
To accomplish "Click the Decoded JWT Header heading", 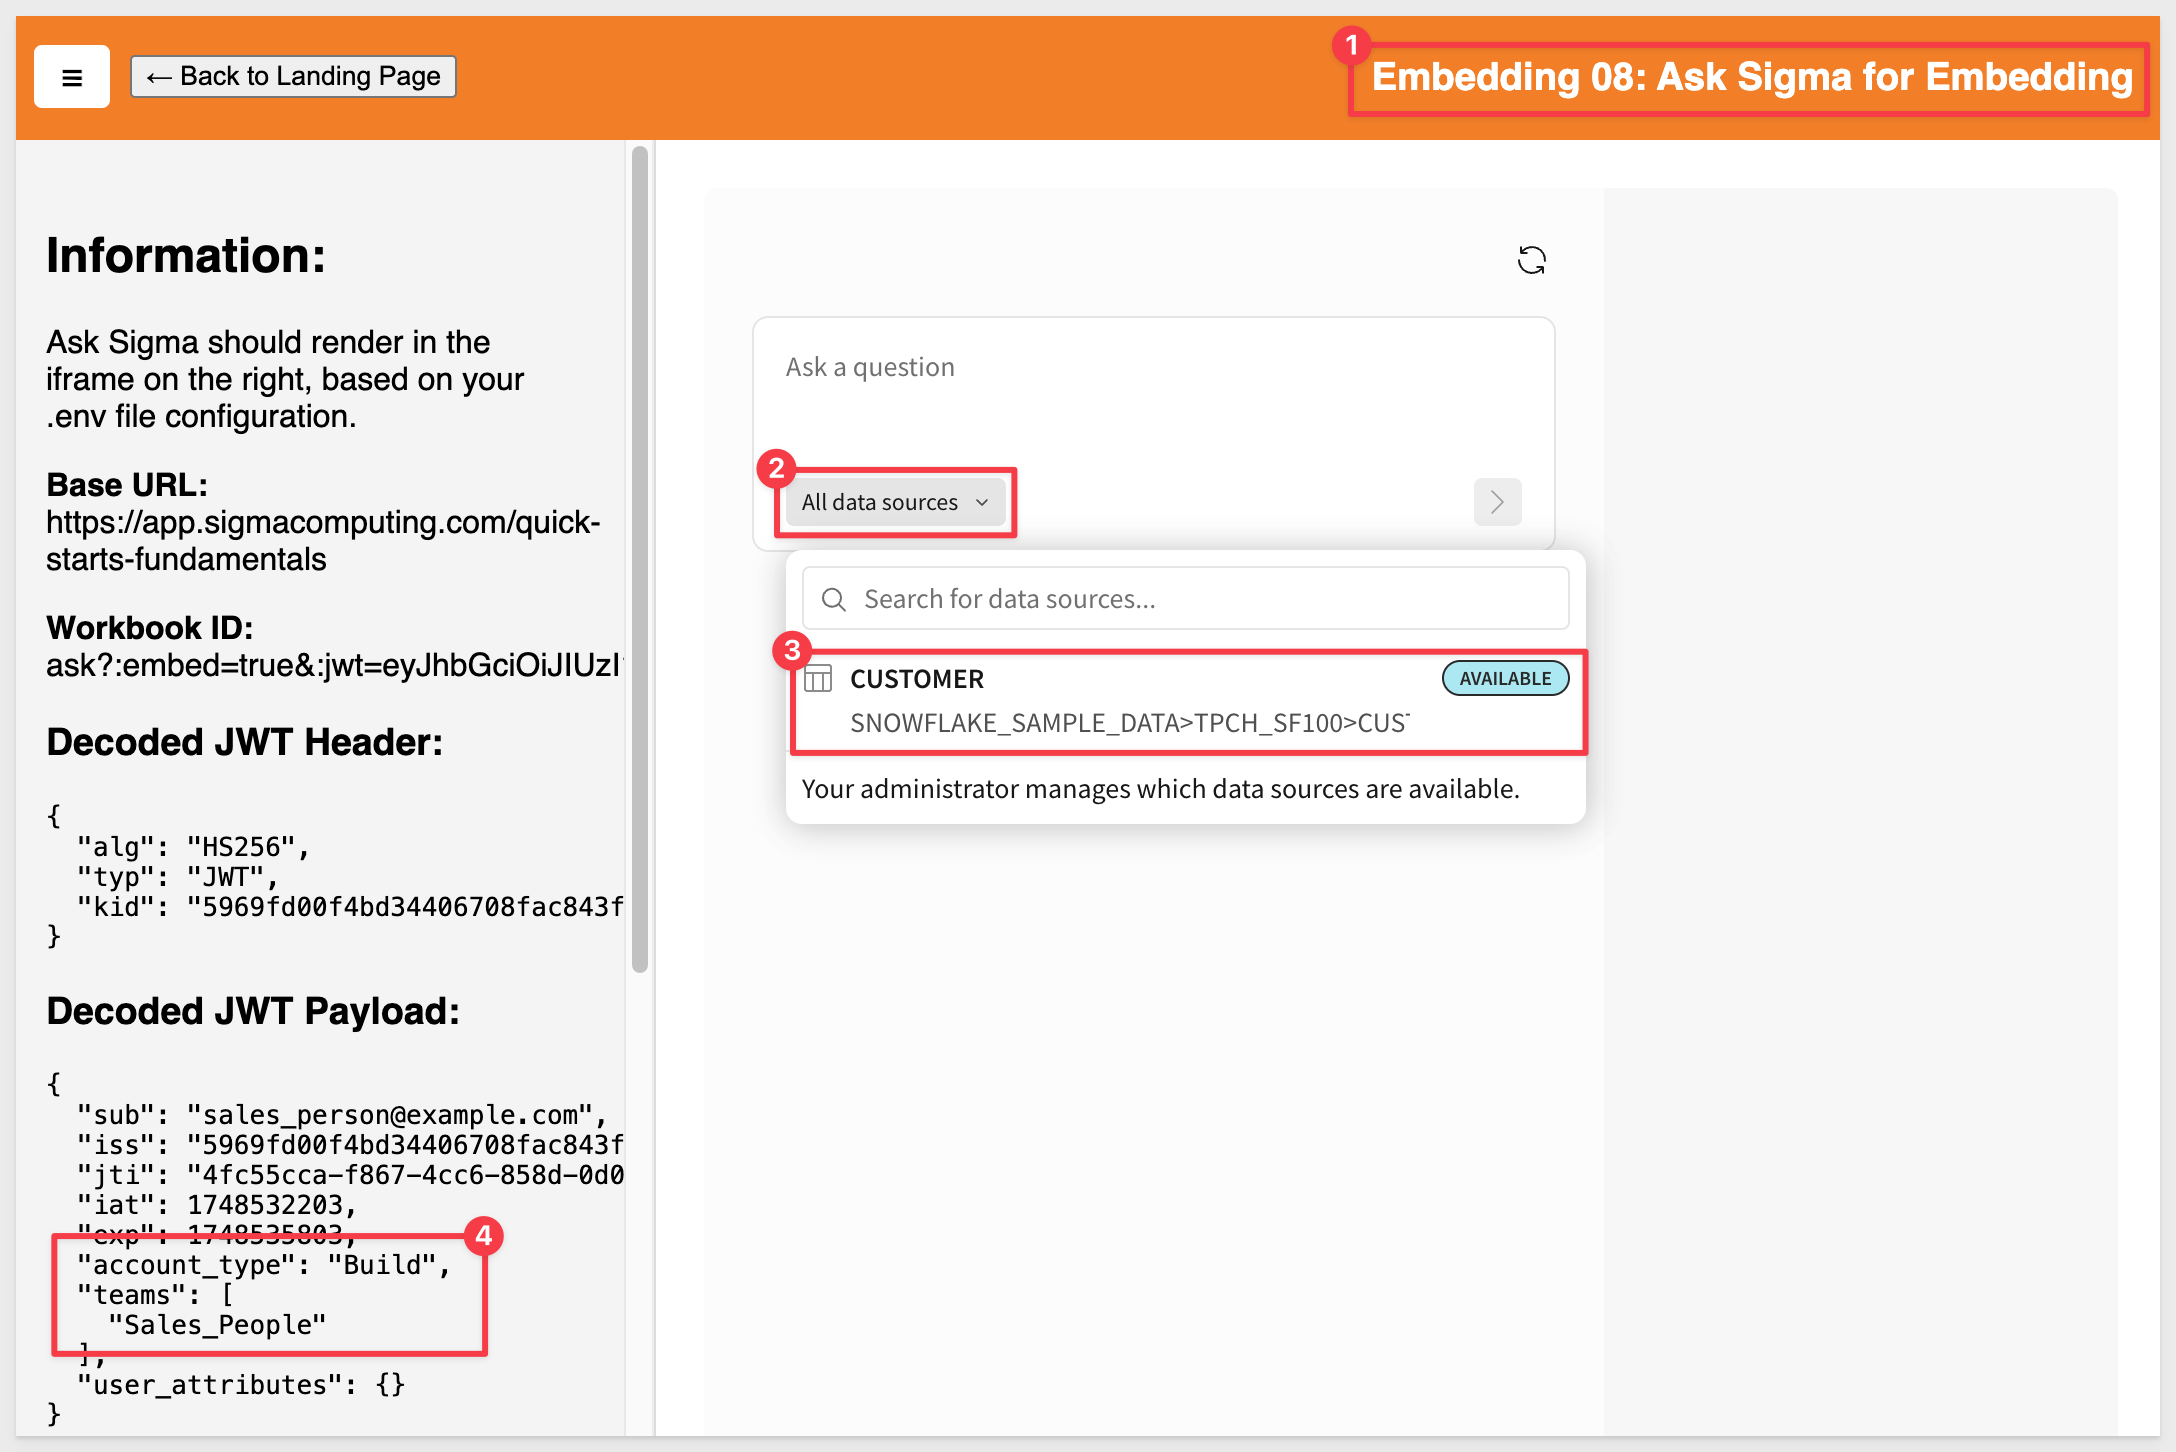I will (244, 742).
